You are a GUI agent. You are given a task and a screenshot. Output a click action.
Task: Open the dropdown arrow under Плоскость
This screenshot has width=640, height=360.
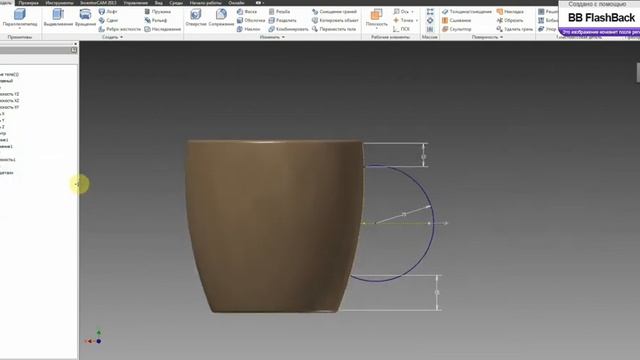pyautogui.click(x=376, y=29)
